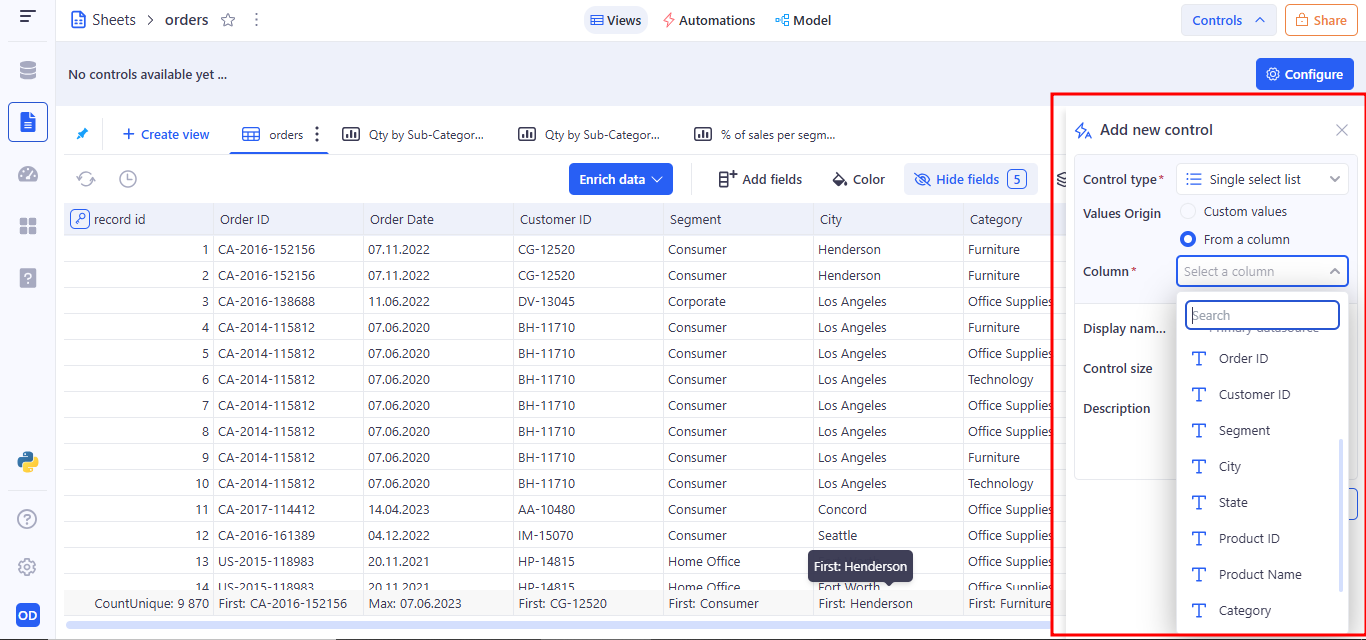The width and height of the screenshot is (1366, 640).
Task: Collapse the Select a column dropdown
Action: coord(1334,271)
